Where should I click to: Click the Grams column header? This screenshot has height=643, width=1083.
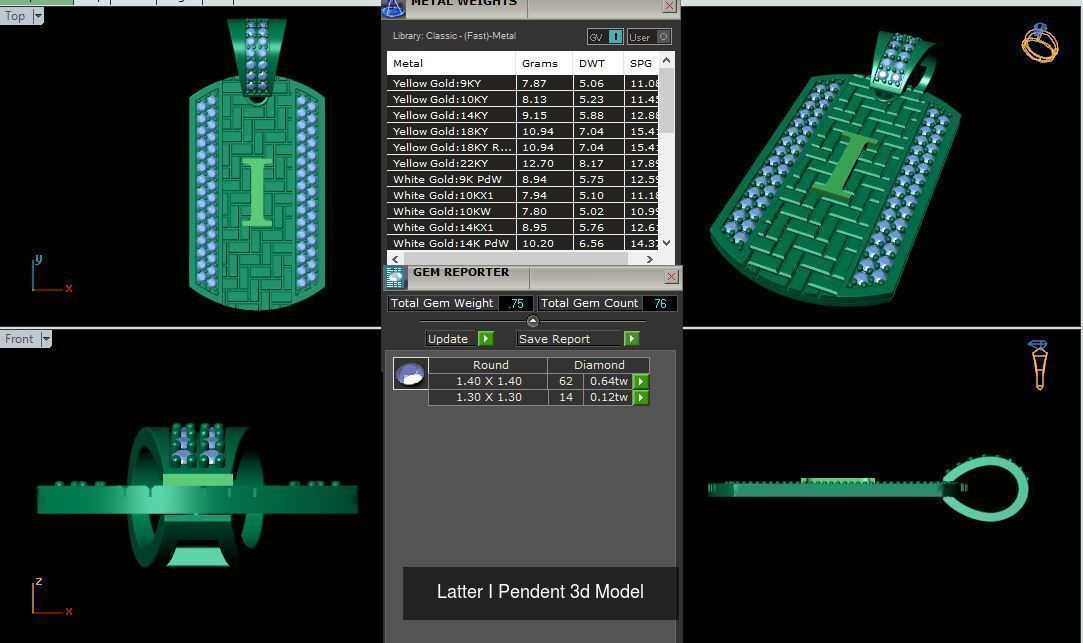point(544,63)
